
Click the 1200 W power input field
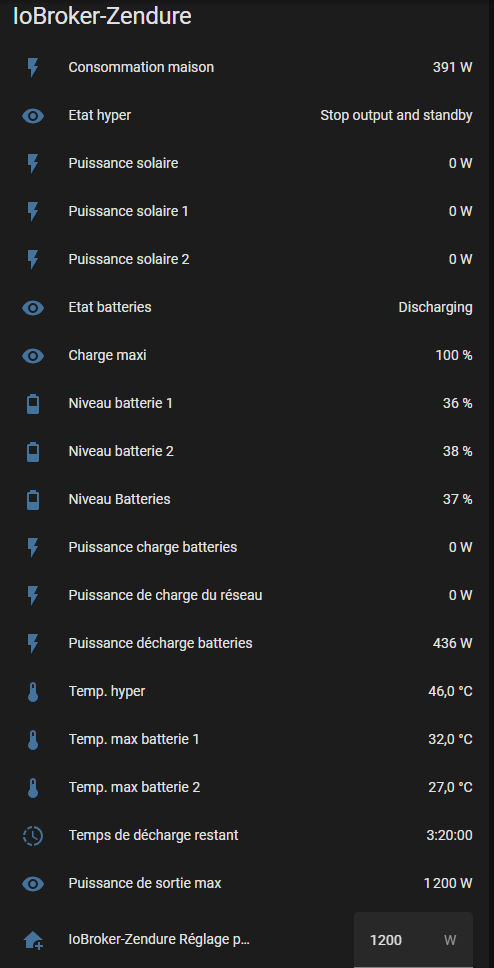(413, 940)
